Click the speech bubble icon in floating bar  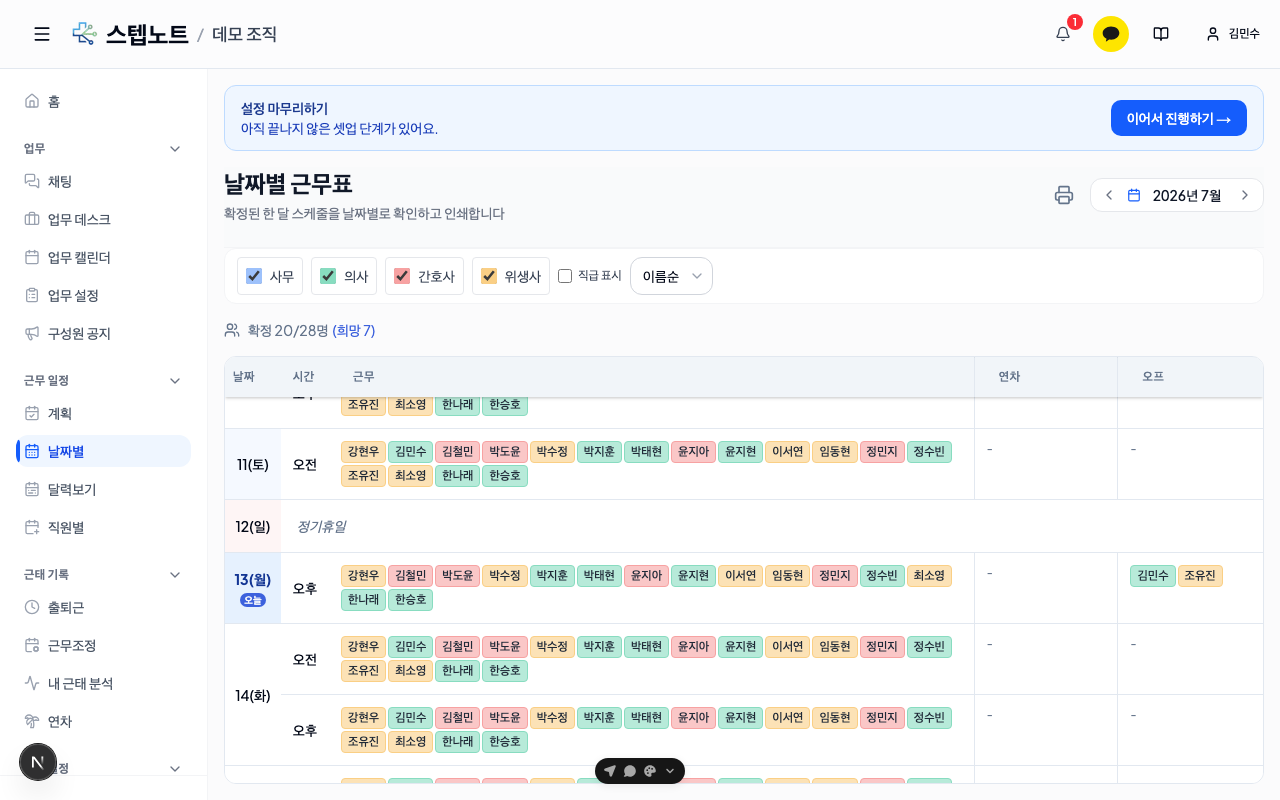pyautogui.click(x=630, y=771)
